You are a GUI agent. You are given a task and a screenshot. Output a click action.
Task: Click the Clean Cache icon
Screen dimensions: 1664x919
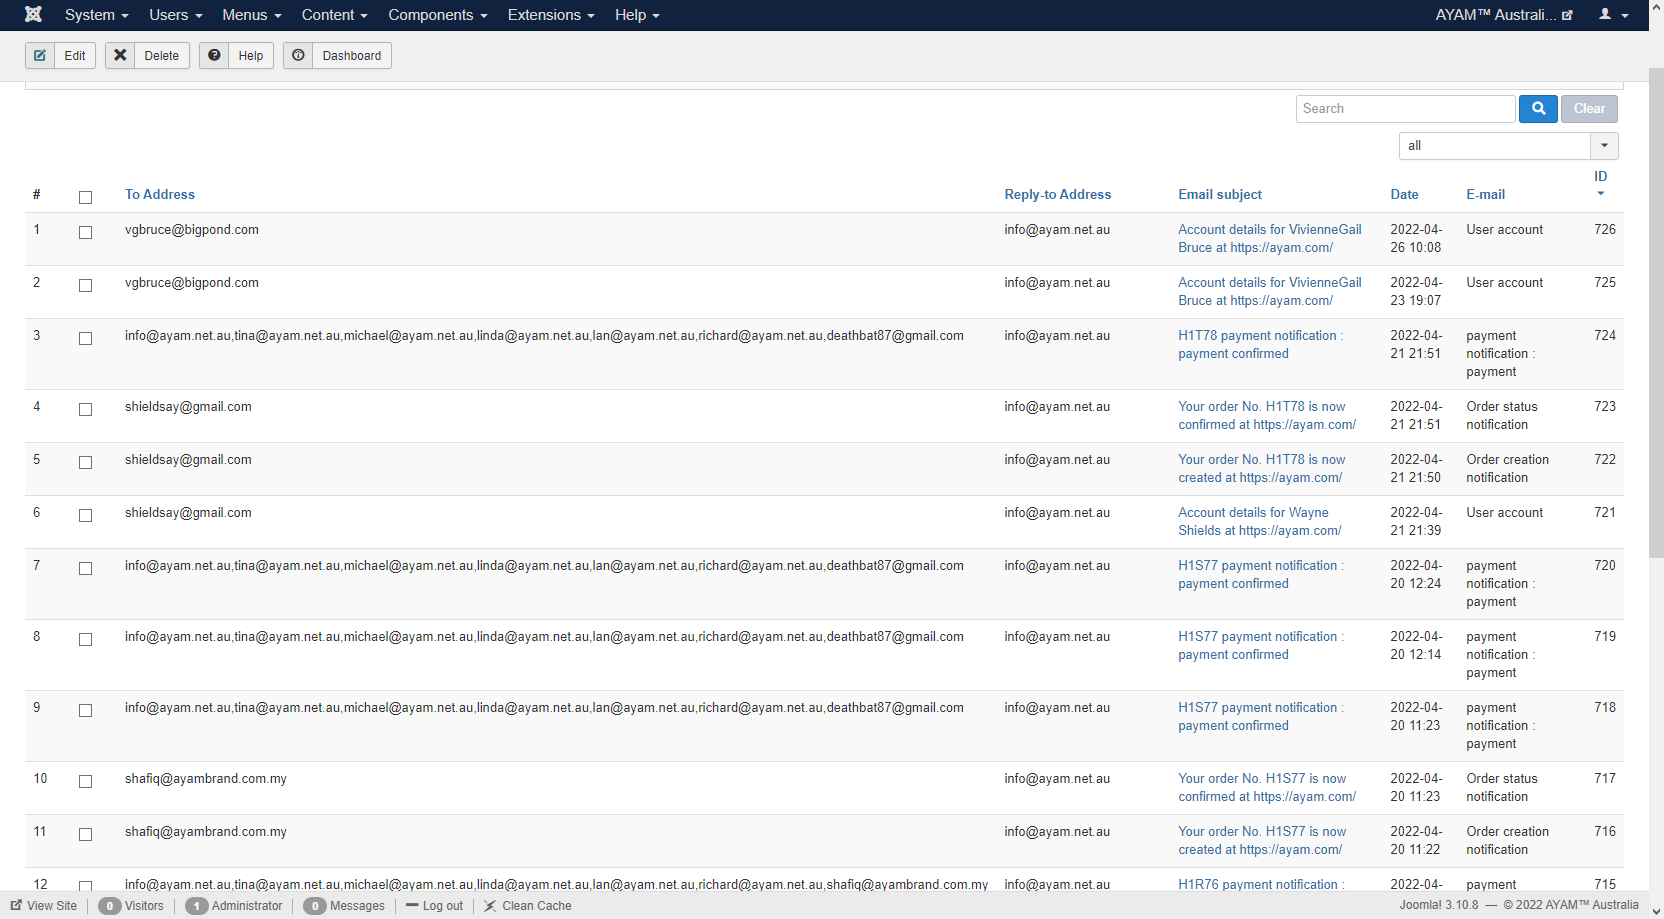coord(490,906)
